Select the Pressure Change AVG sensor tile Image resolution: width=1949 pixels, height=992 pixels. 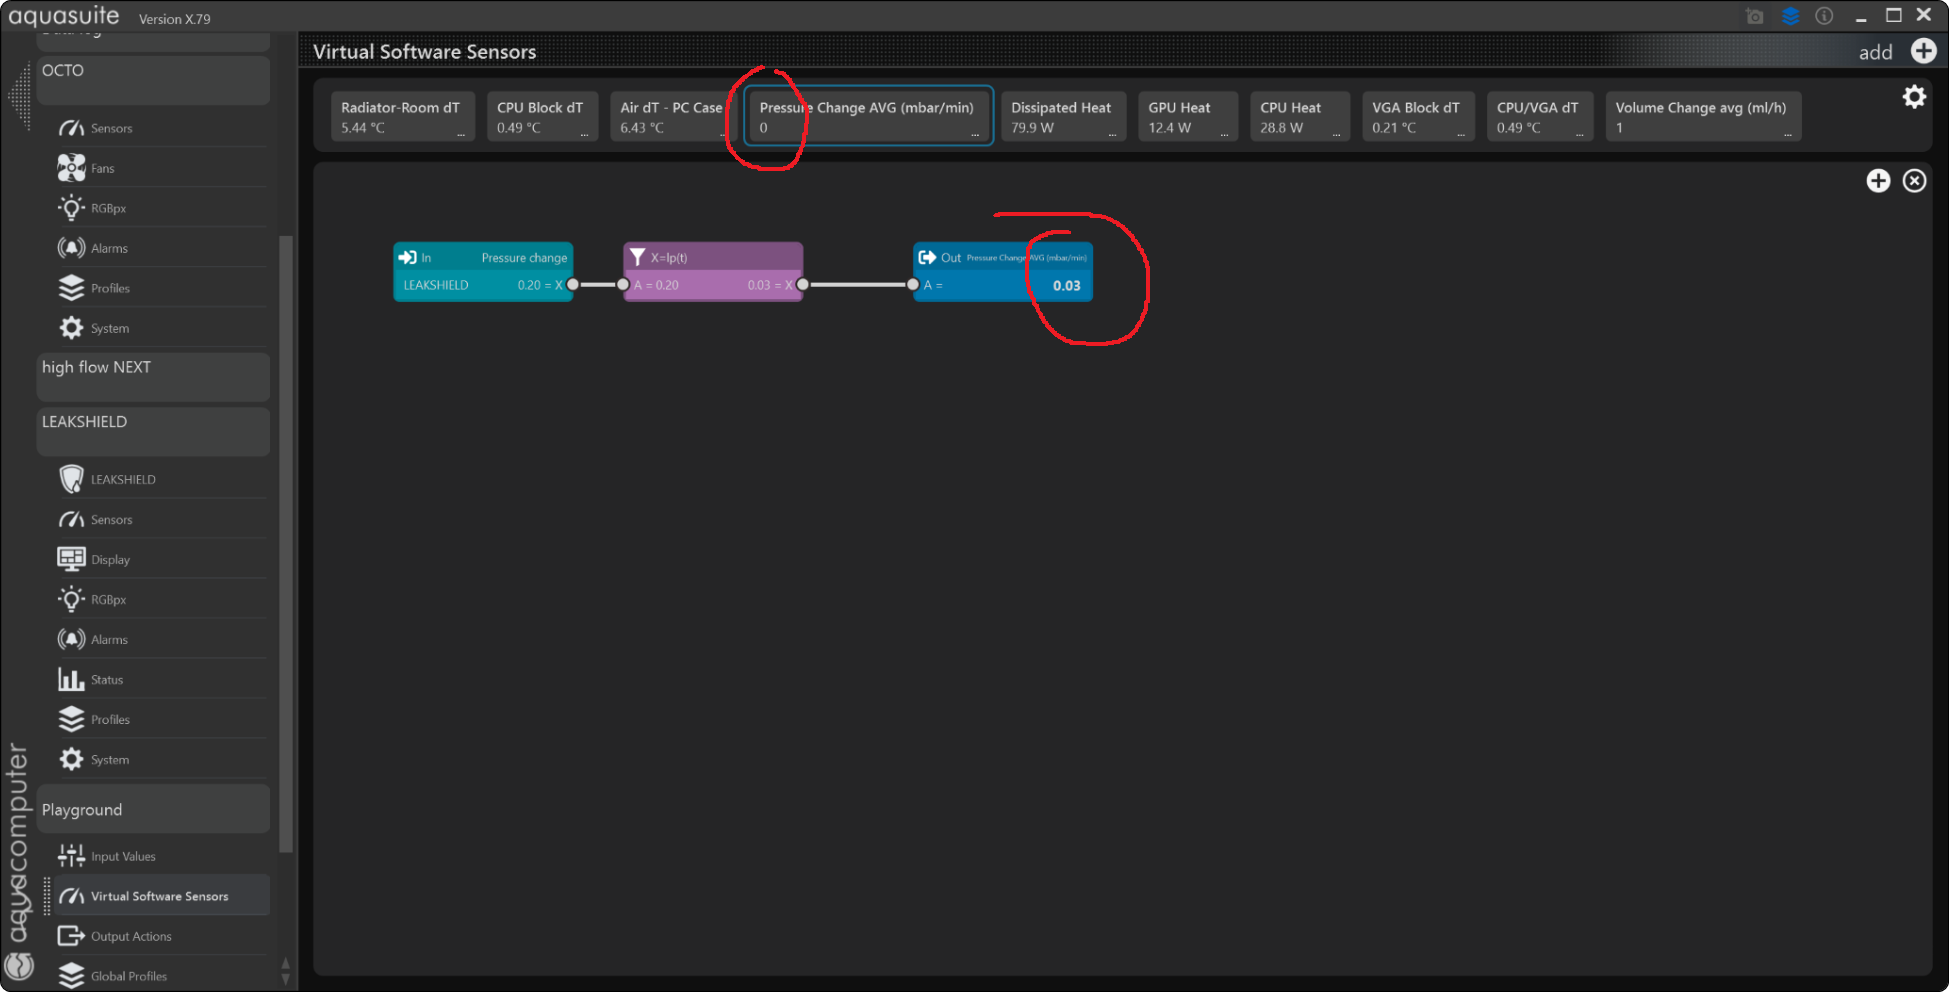point(868,116)
